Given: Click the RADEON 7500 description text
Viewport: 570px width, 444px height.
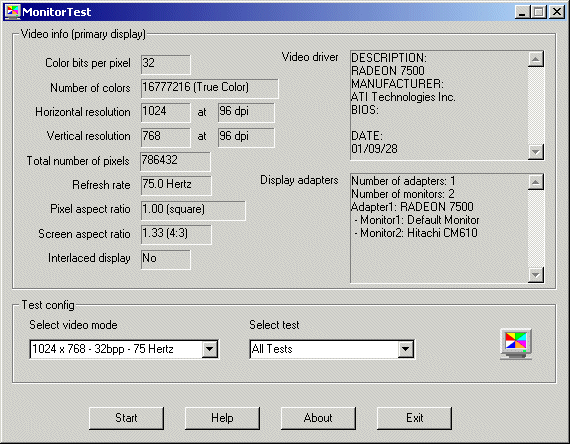Looking at the screenshot, I should [388, 71].
